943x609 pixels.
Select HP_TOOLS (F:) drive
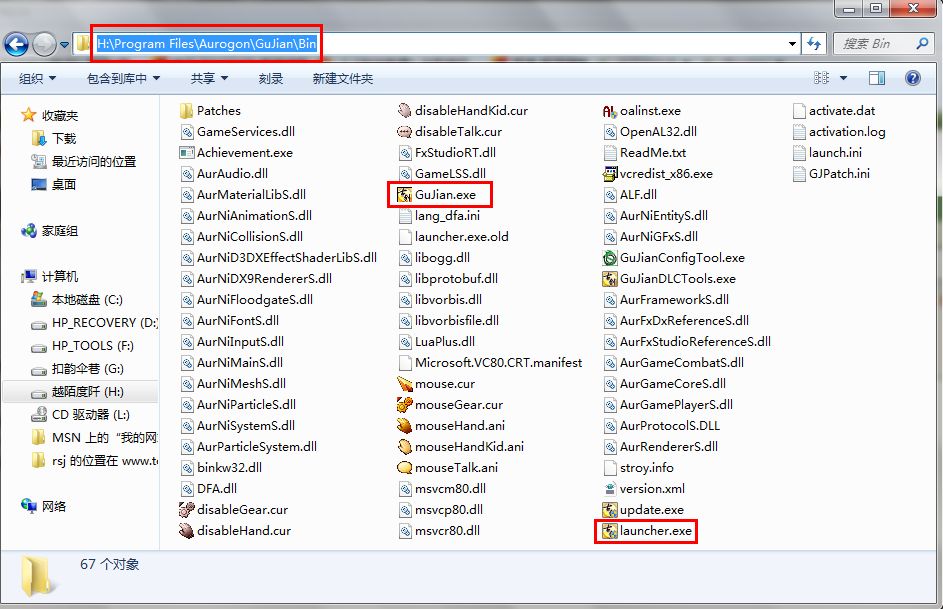tap(93, 346)
